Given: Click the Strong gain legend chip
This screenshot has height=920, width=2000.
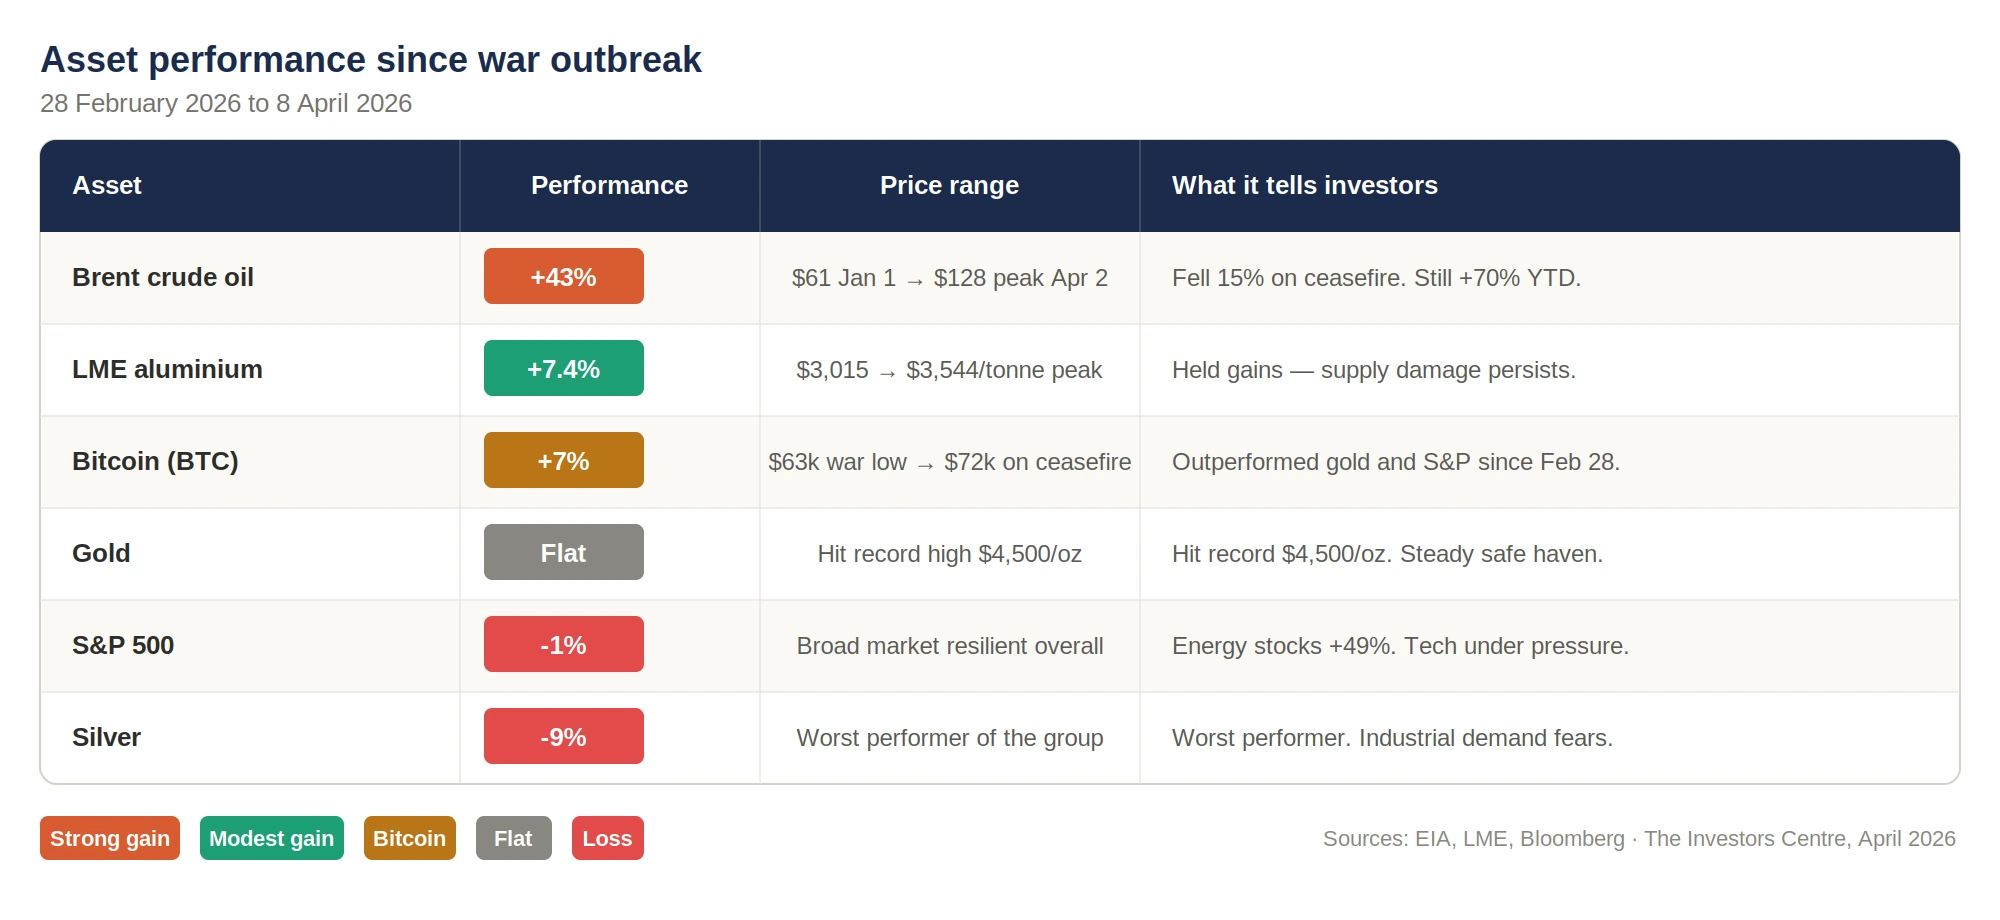Looking at the screenshot, I should pos(110,838).
